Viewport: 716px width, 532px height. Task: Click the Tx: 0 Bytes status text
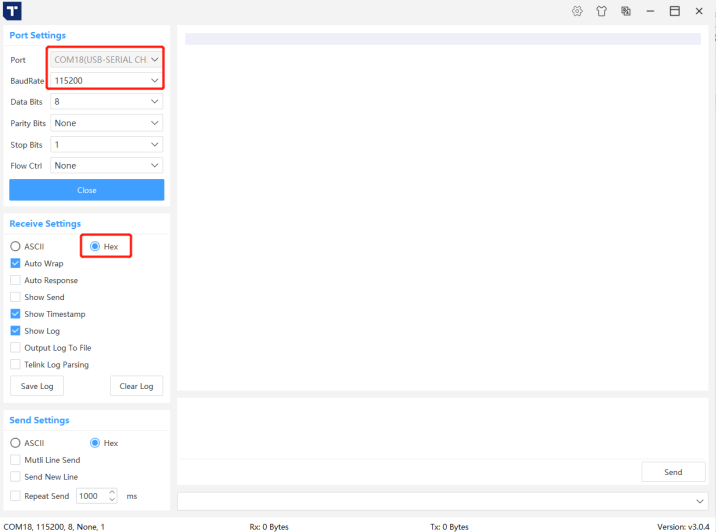coord(449,527)
